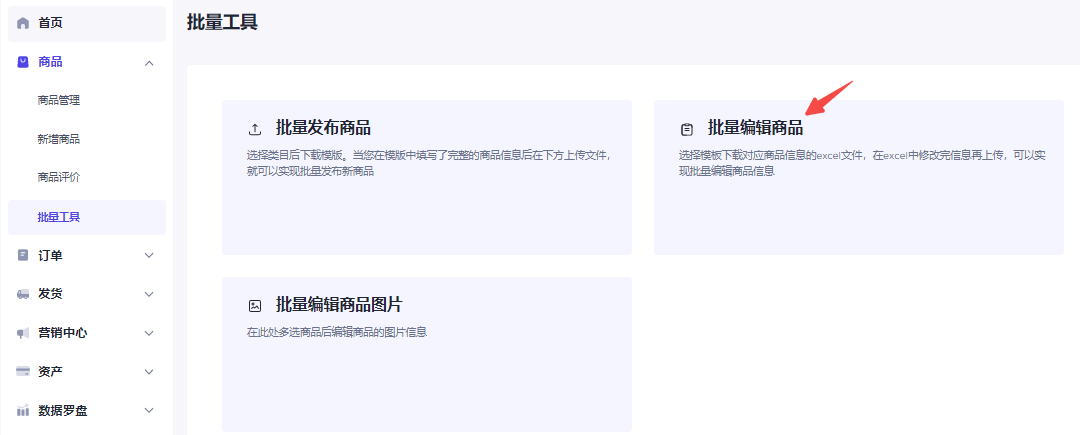1080x435 pixels.
Task: Click the home icon beside 首页
Action: click(23, 23)
